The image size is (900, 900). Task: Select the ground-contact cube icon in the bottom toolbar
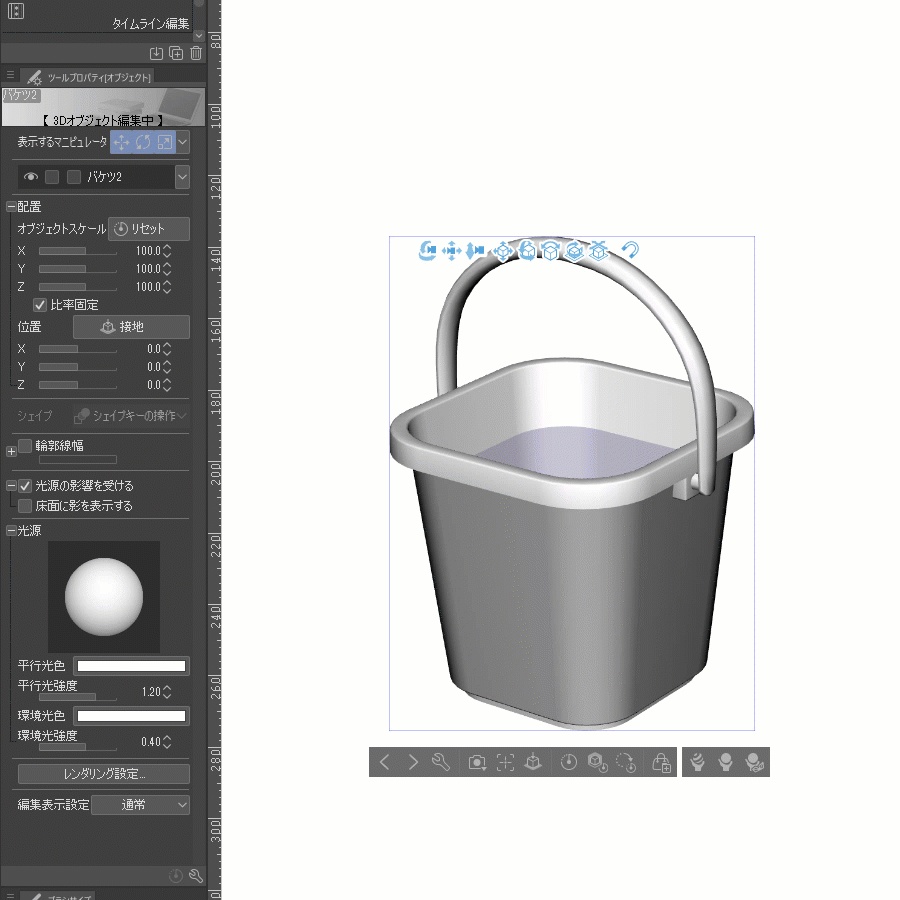pos(533,762)
